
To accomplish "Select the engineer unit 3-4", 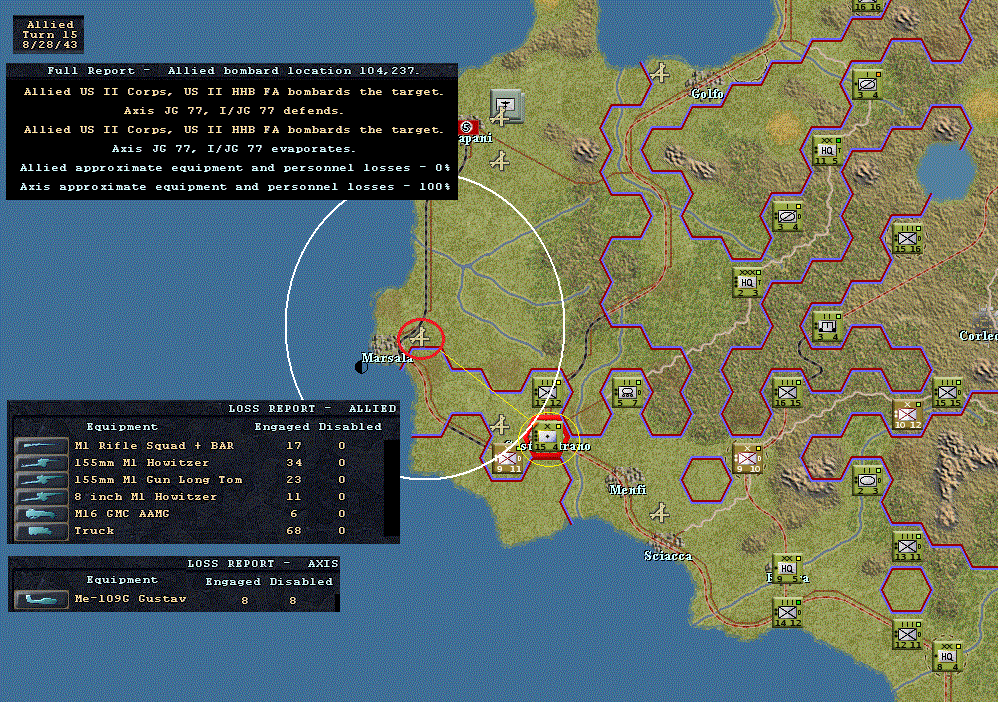I will pos(827,327).
